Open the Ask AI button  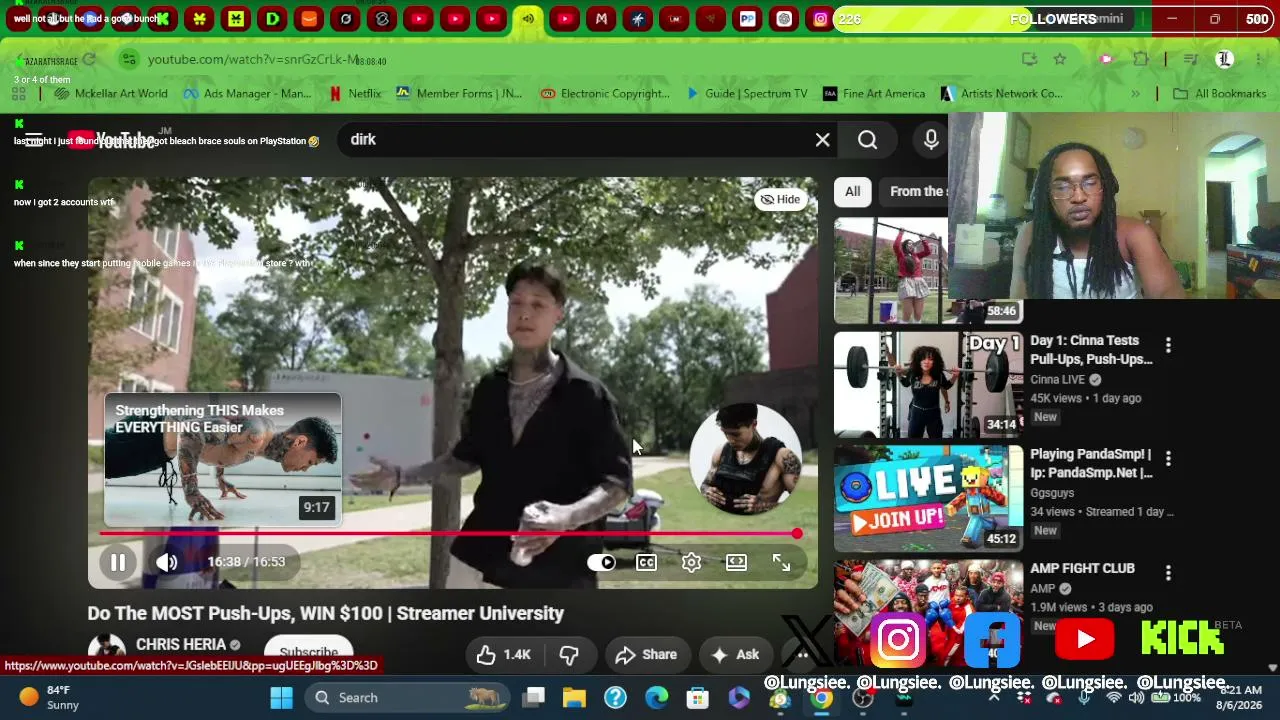point(735,655)
